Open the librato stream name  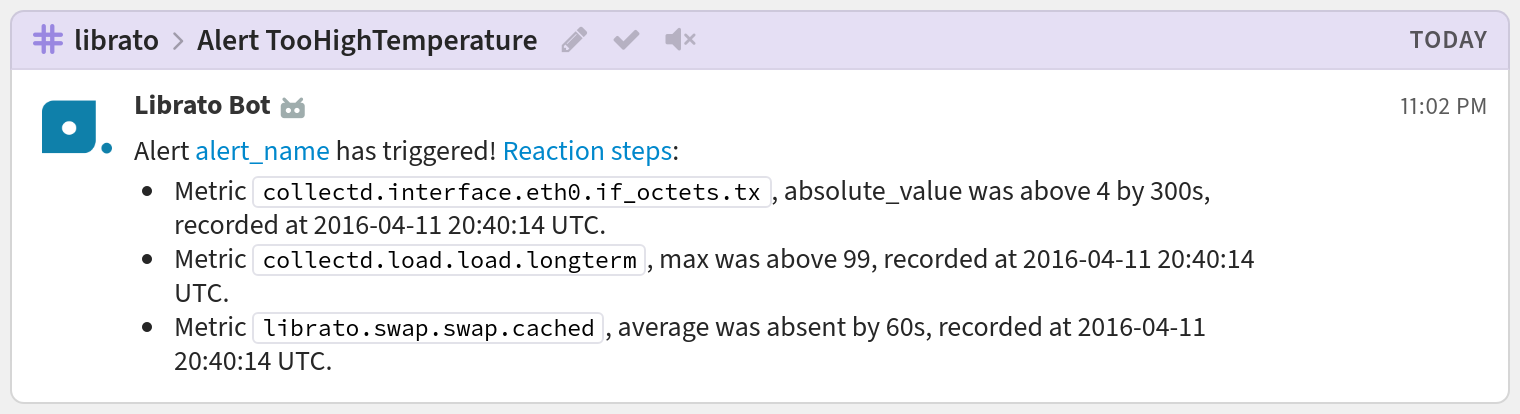coord(117,41)
